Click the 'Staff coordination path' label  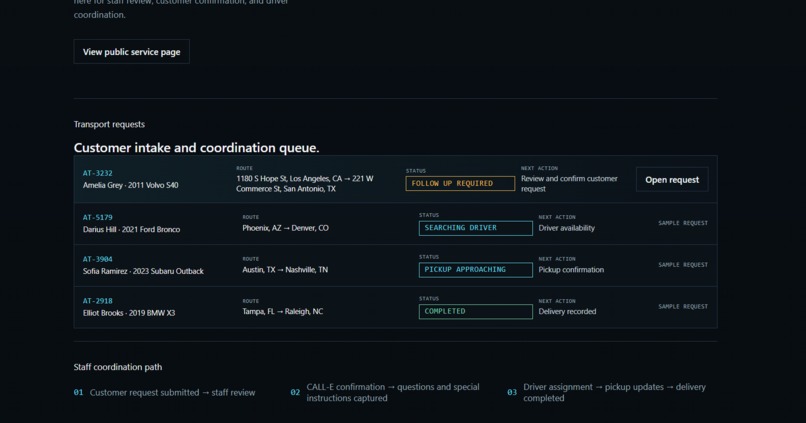(118, 367)
